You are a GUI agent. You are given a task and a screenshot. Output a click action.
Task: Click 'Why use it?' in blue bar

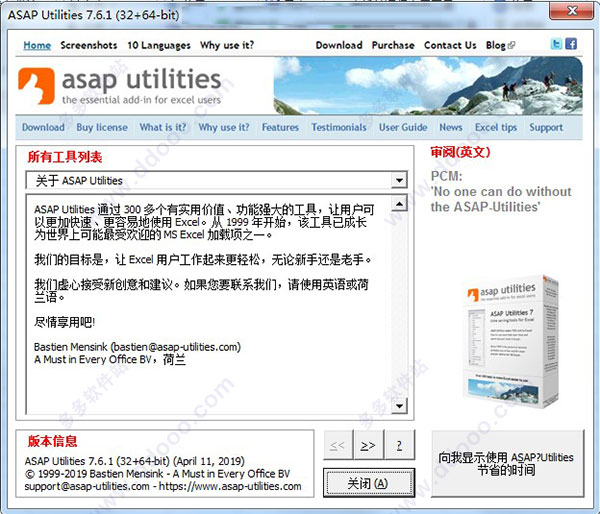[224, 127]
